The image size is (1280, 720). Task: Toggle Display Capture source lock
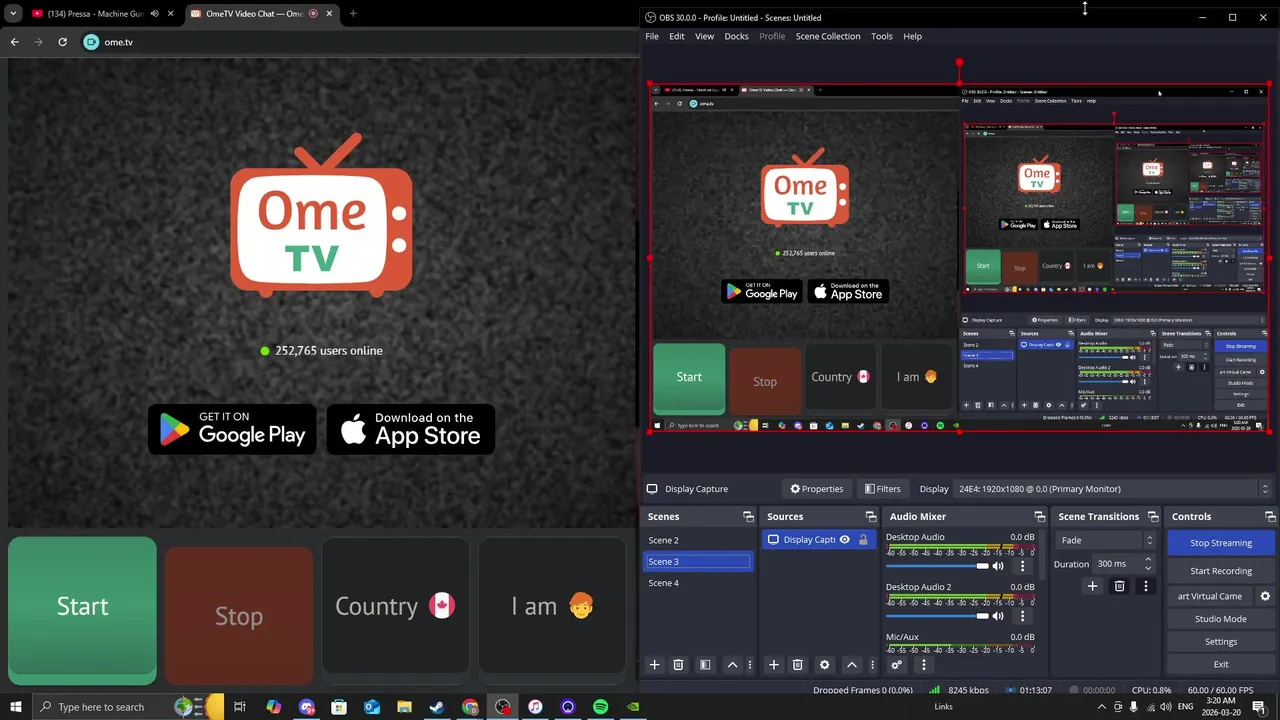tap(863, 540)
